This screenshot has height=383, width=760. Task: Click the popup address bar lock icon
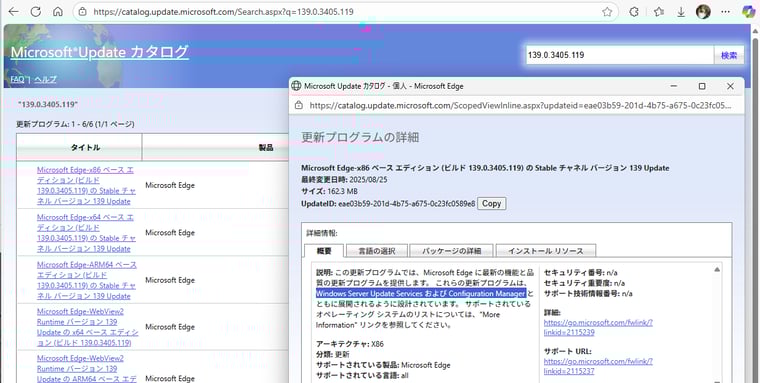(299, 105)
